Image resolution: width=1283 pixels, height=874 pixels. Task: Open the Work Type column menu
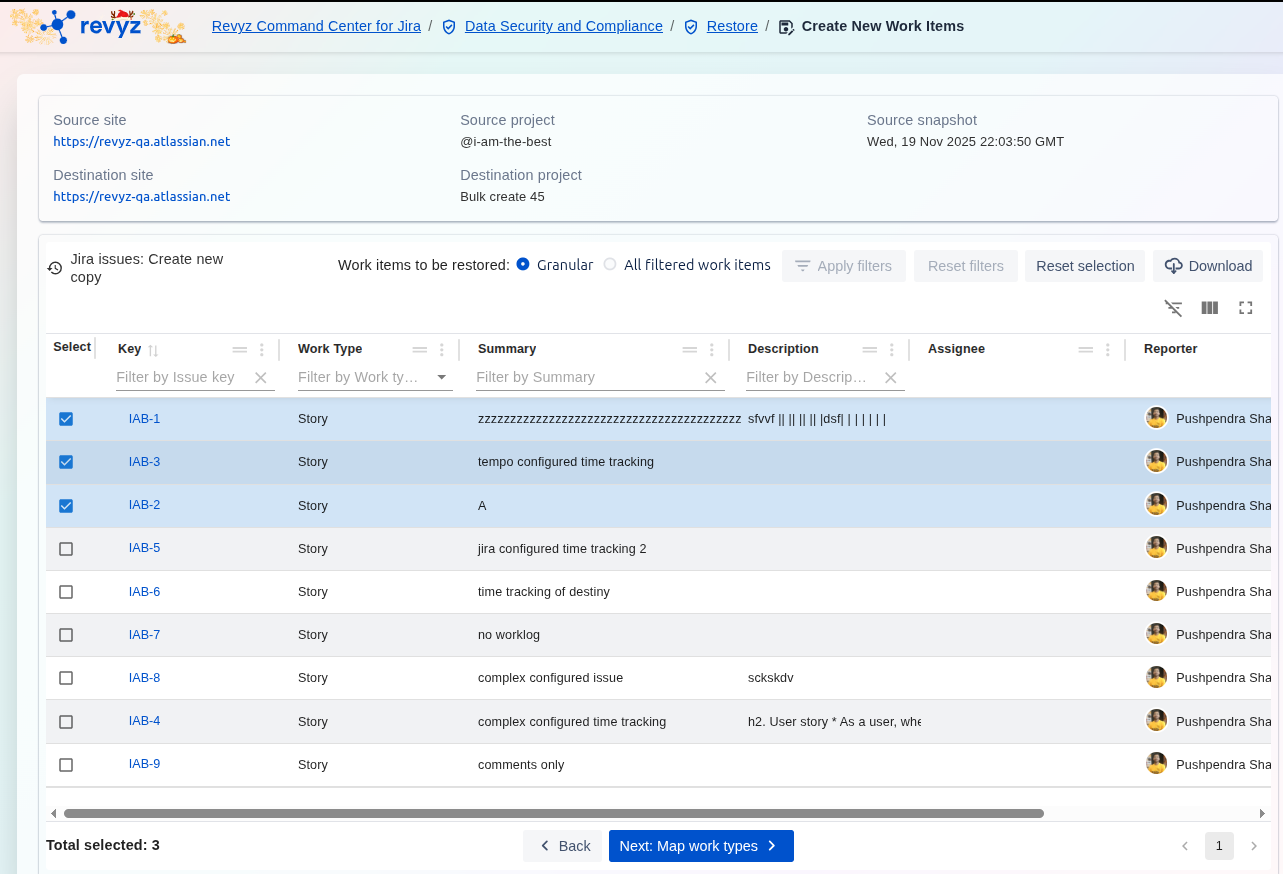(x=442, y=350)
